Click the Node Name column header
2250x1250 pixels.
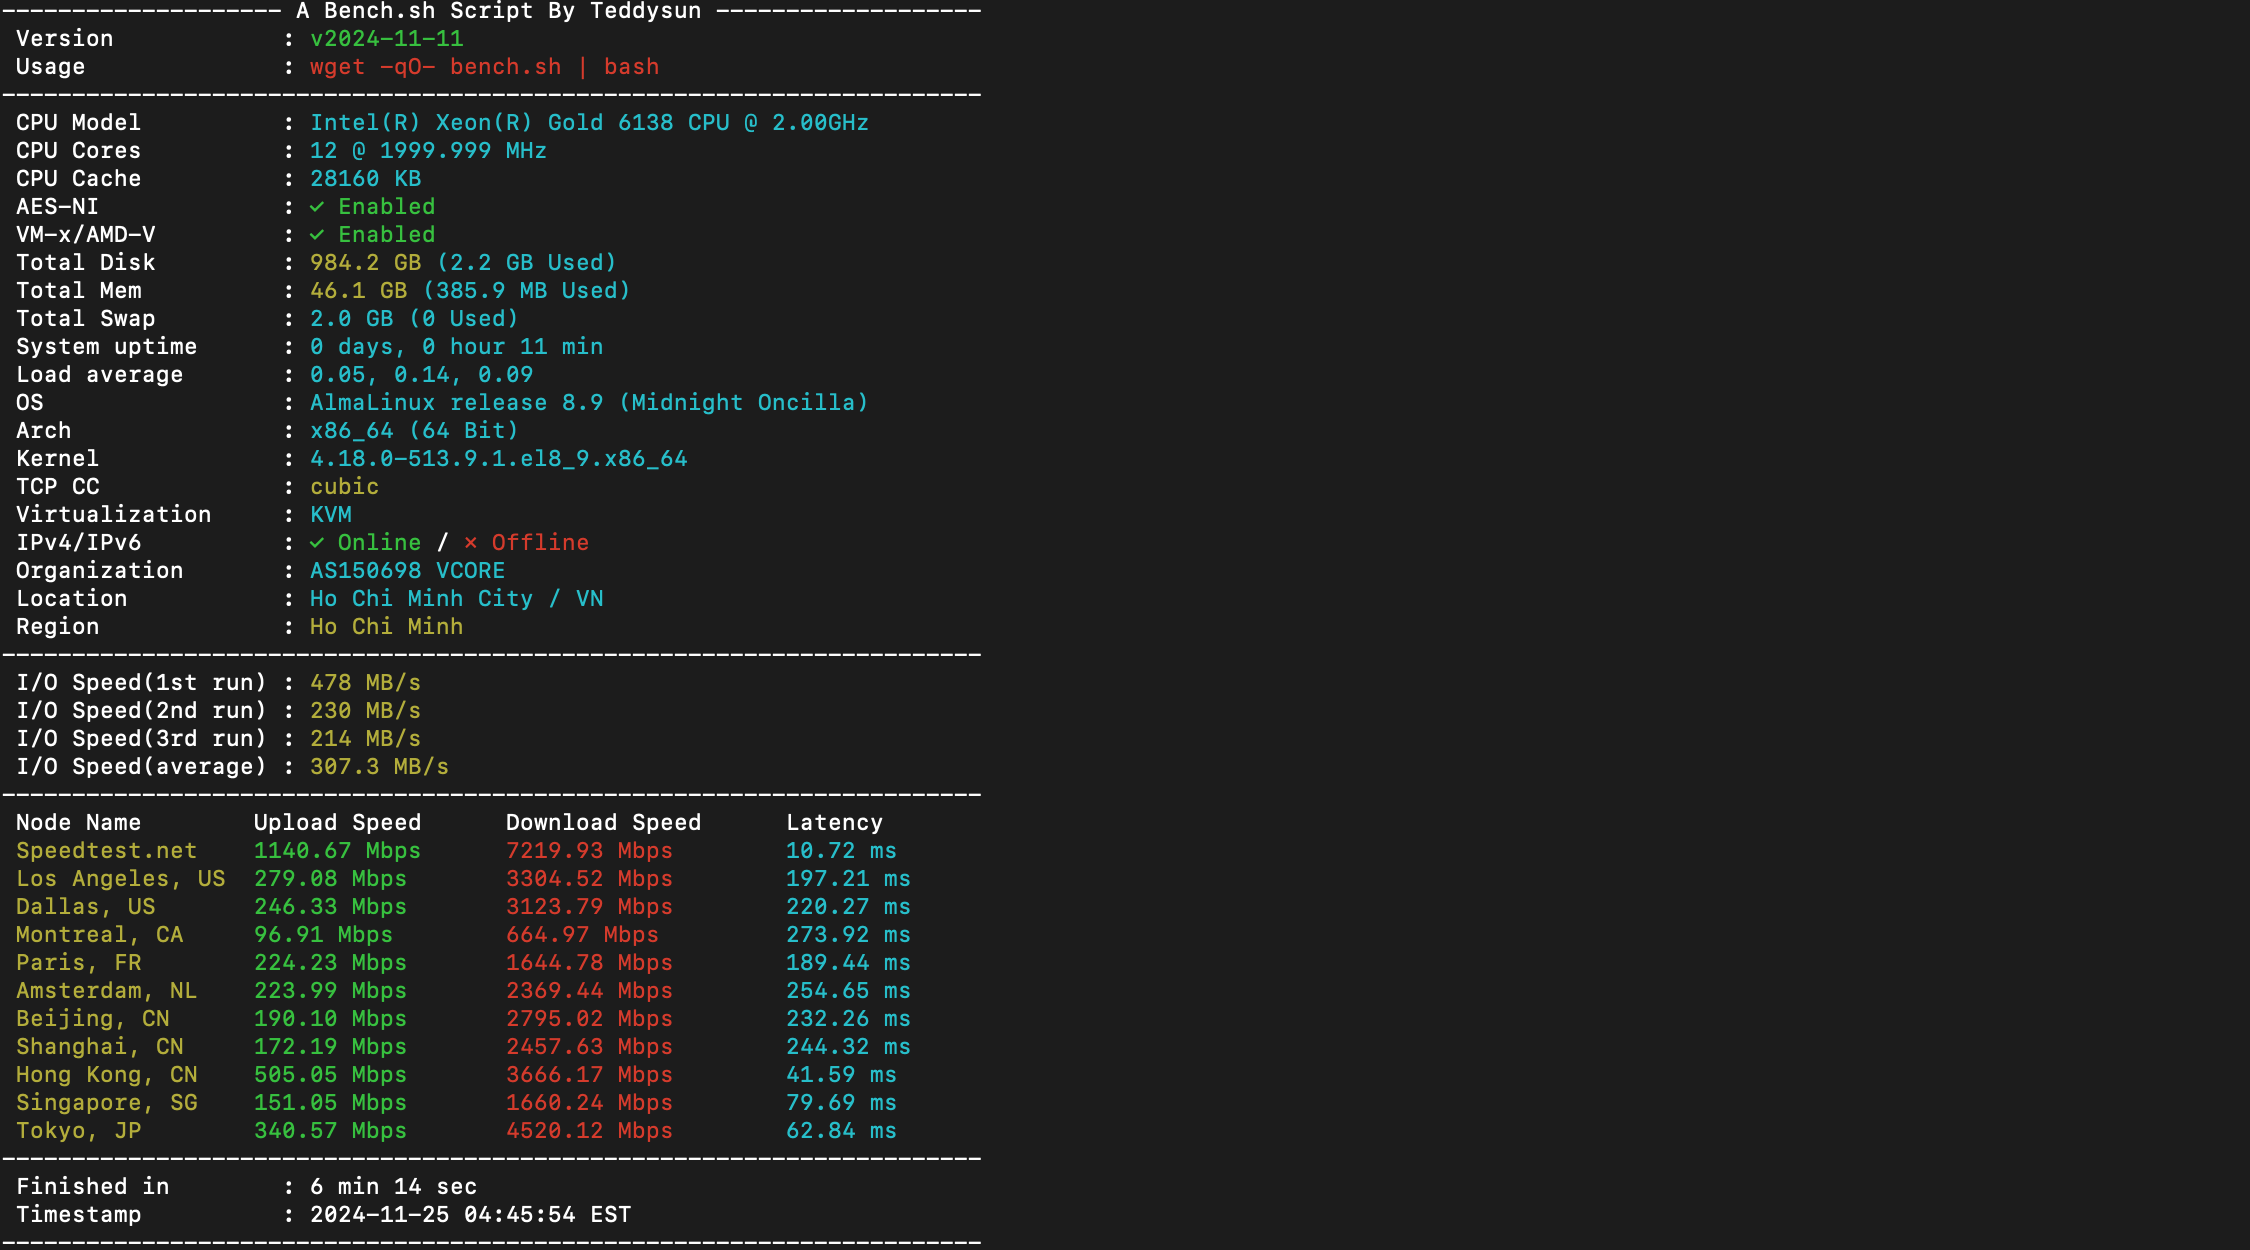(78, 822)
